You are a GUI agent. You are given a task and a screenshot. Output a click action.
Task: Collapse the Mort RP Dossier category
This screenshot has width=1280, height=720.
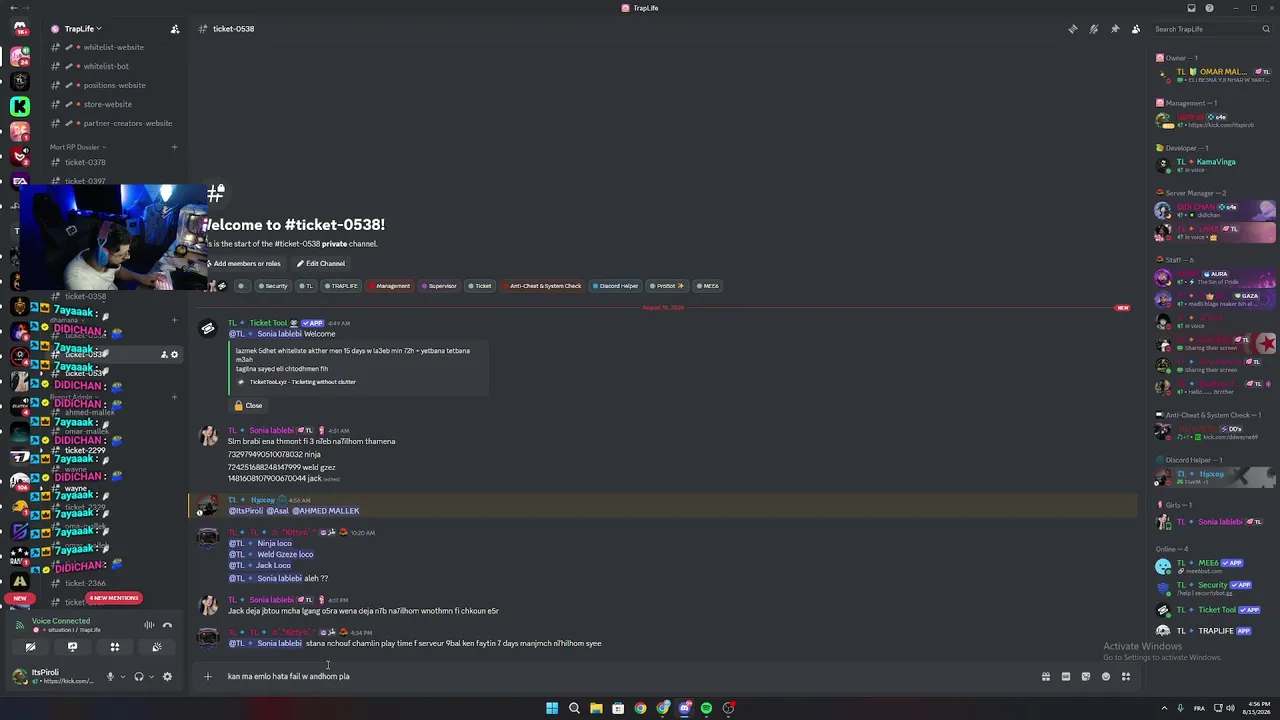point(77,147)
